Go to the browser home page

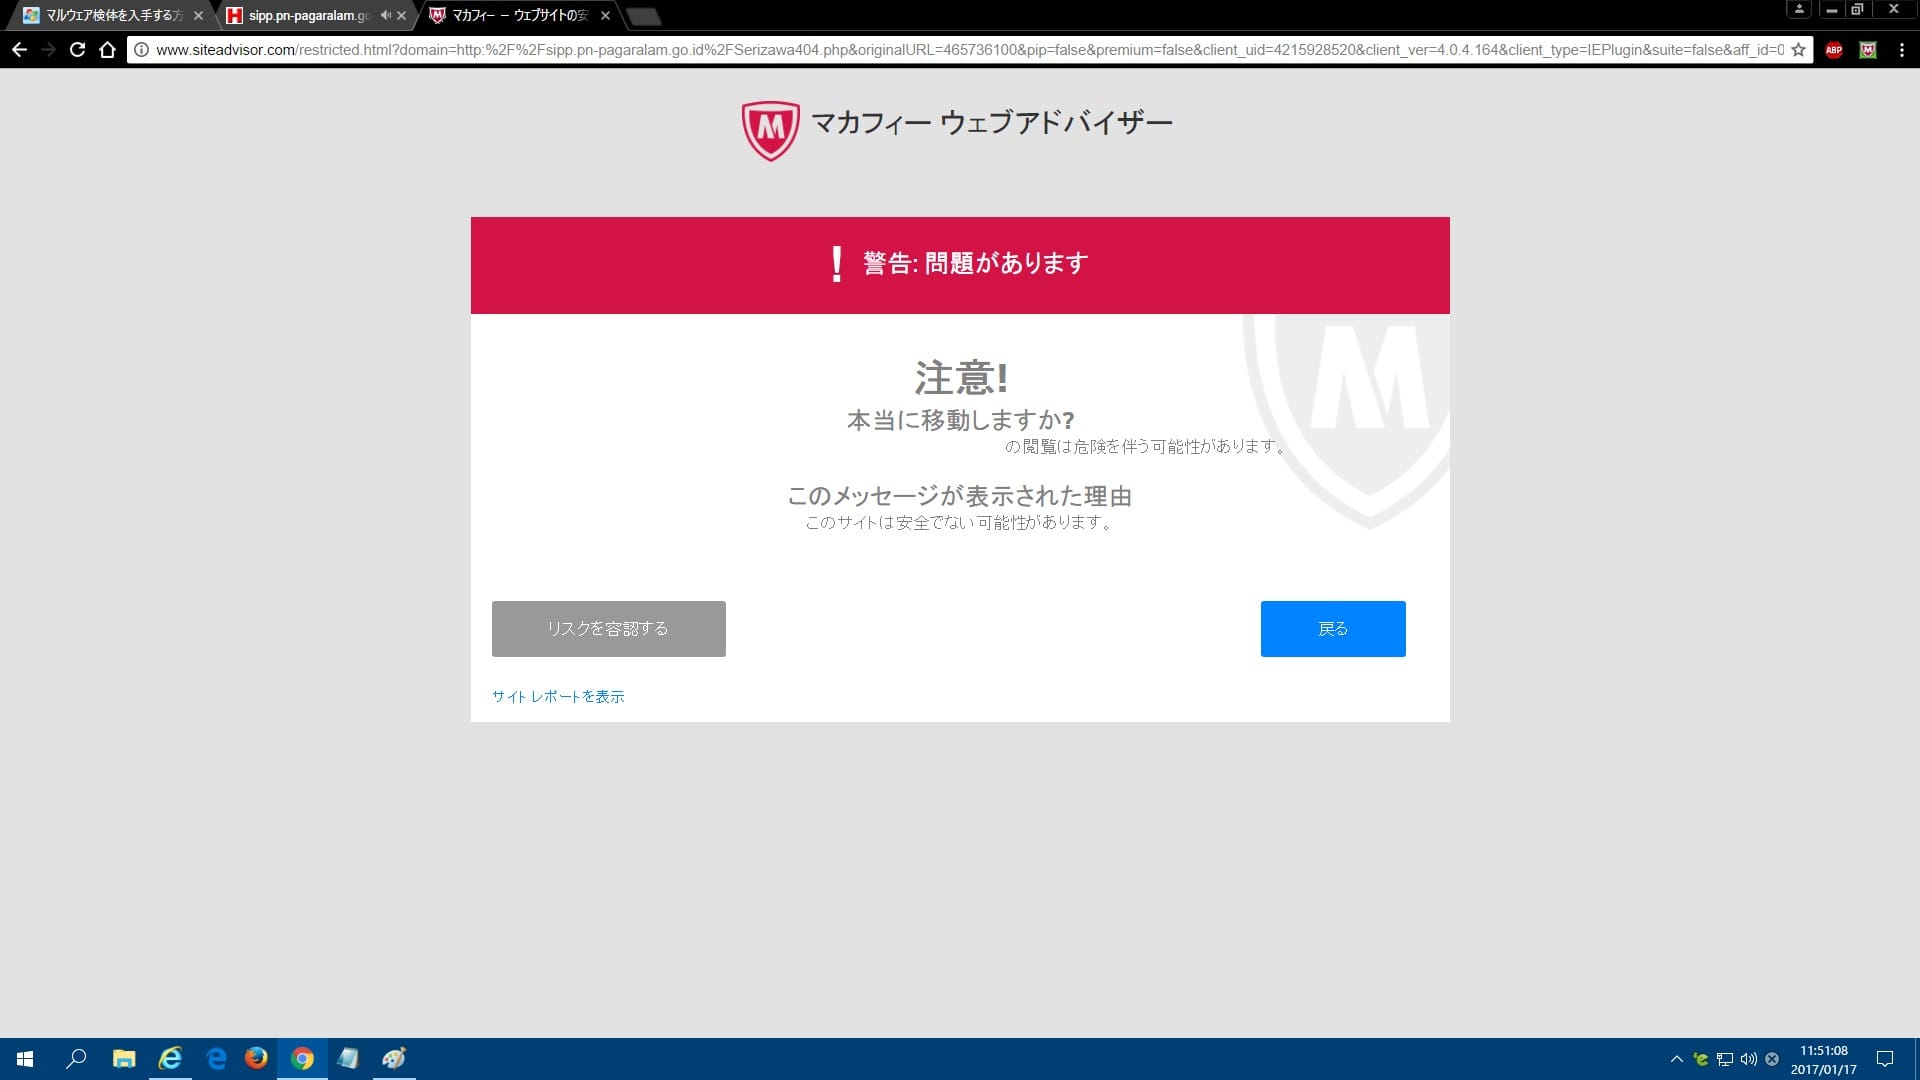[x=107, y=49]
